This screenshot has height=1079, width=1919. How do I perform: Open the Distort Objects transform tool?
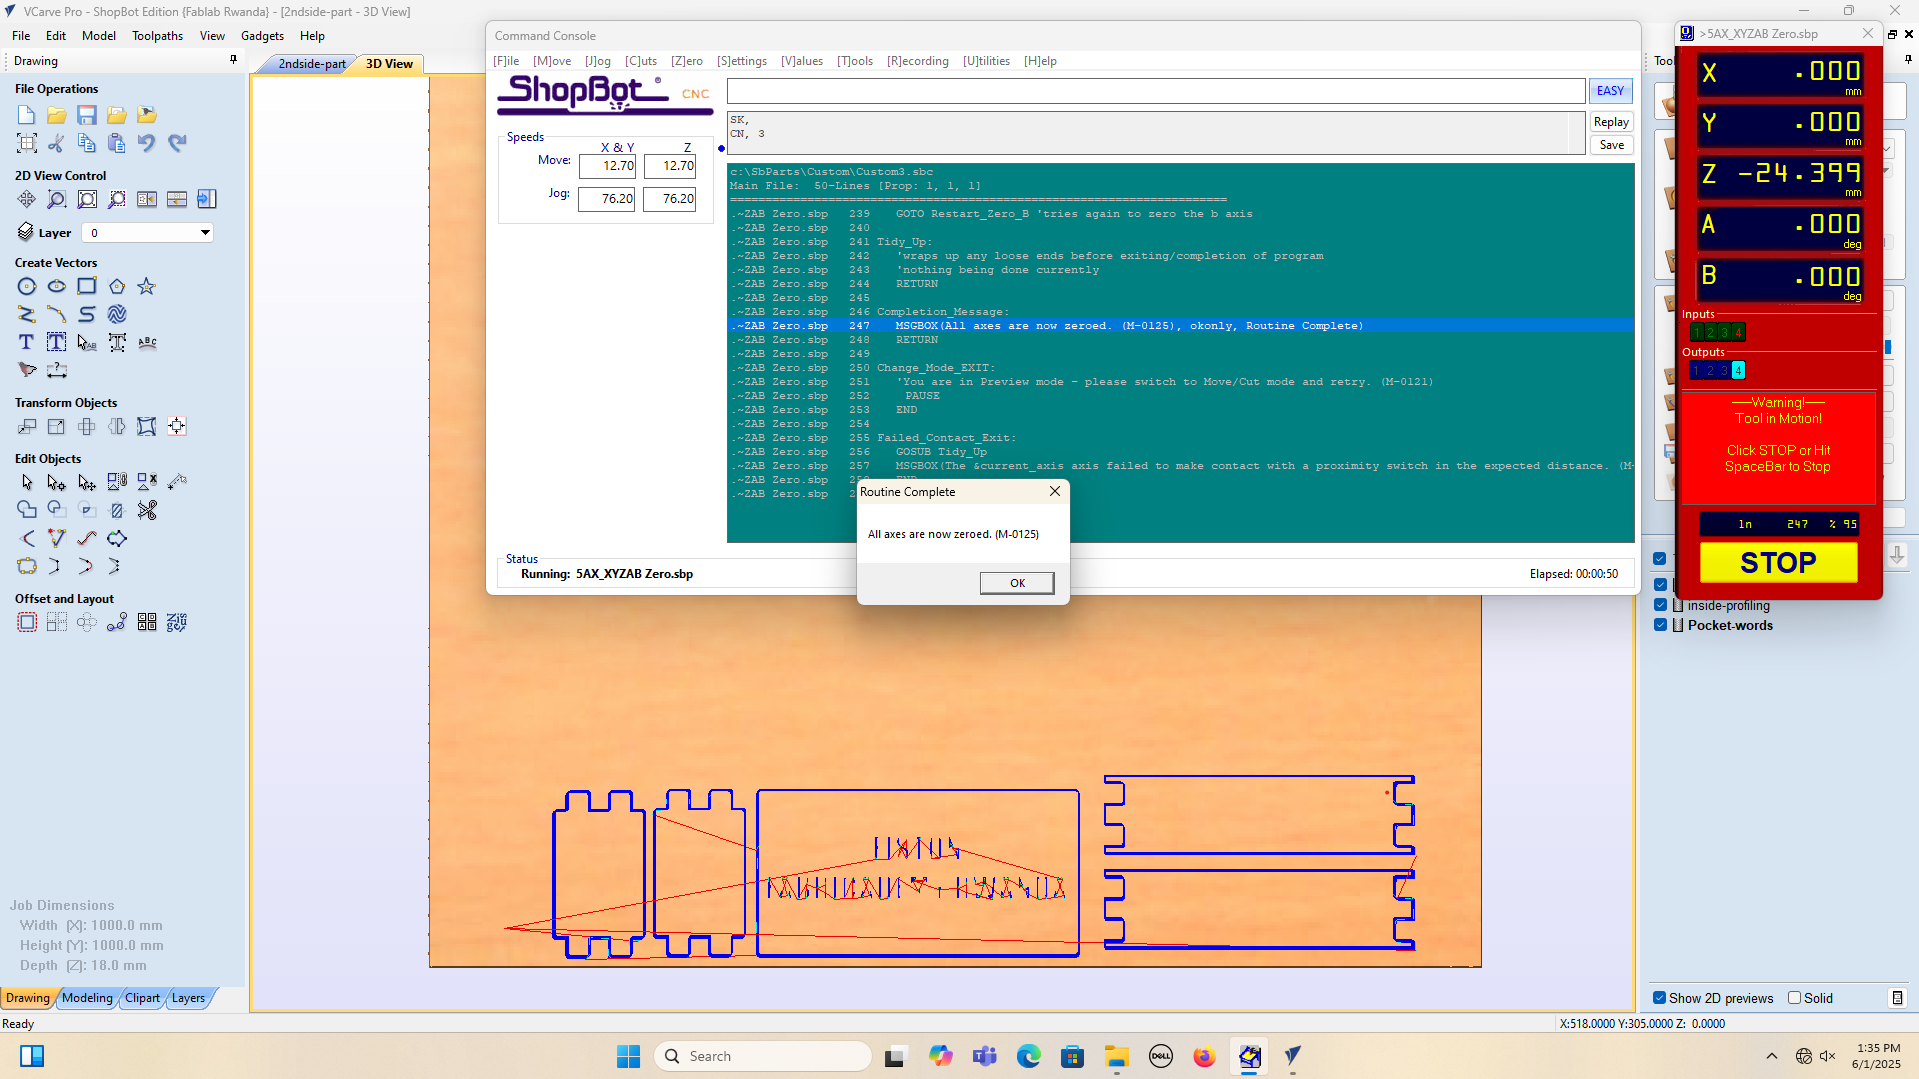(x=147, y=426)
